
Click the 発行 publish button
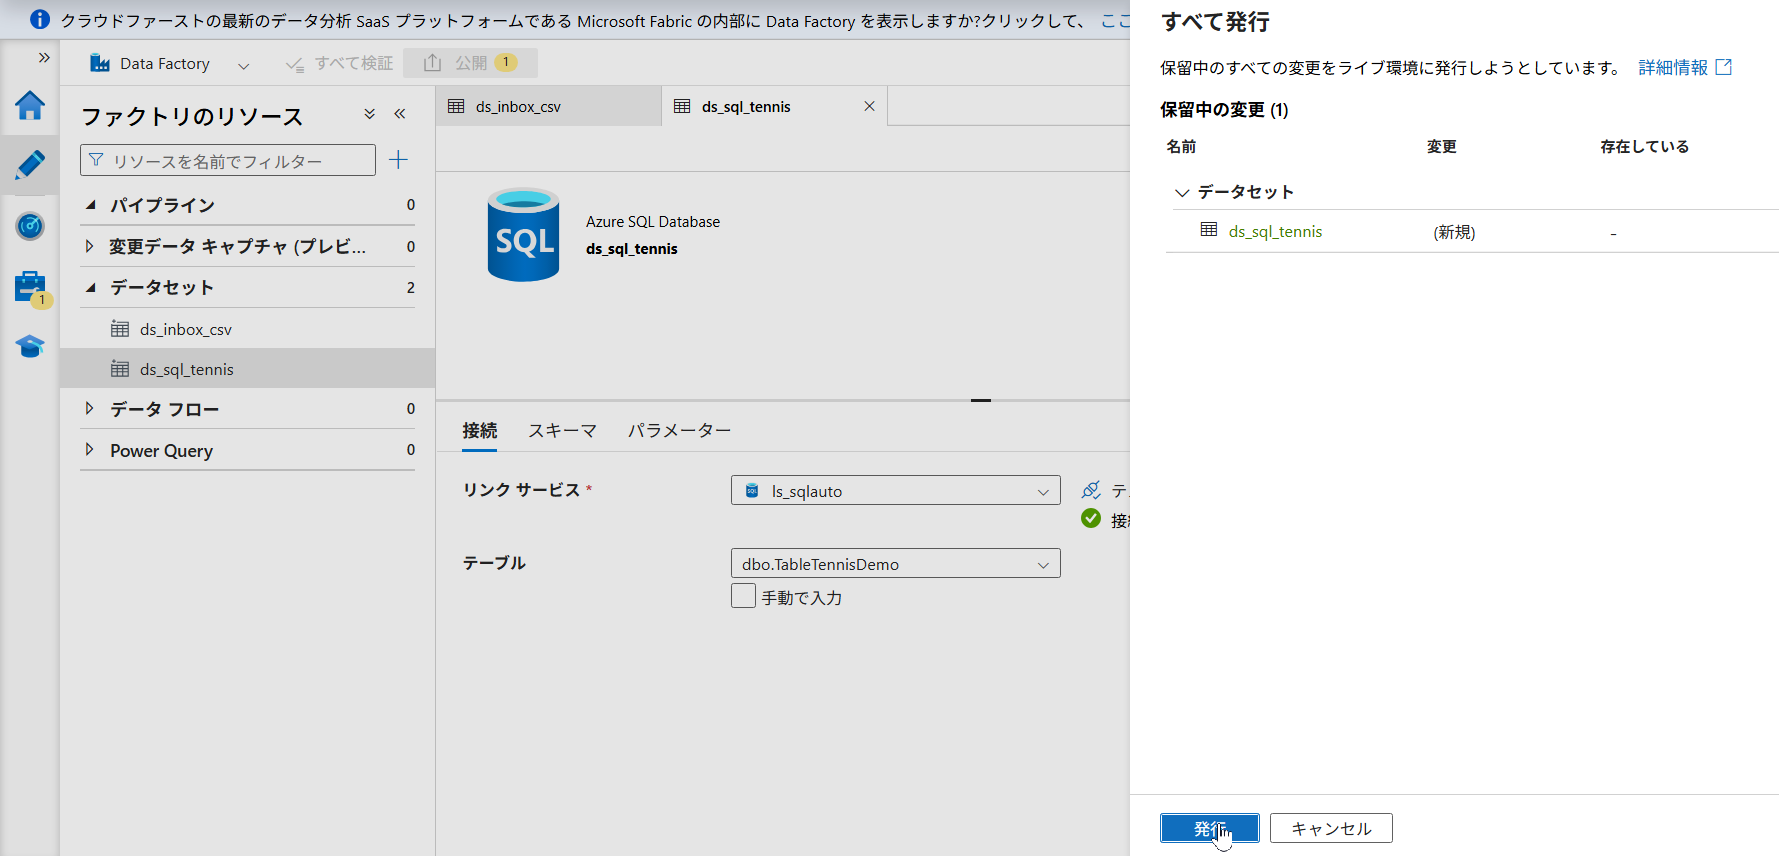coord(1209,828)
